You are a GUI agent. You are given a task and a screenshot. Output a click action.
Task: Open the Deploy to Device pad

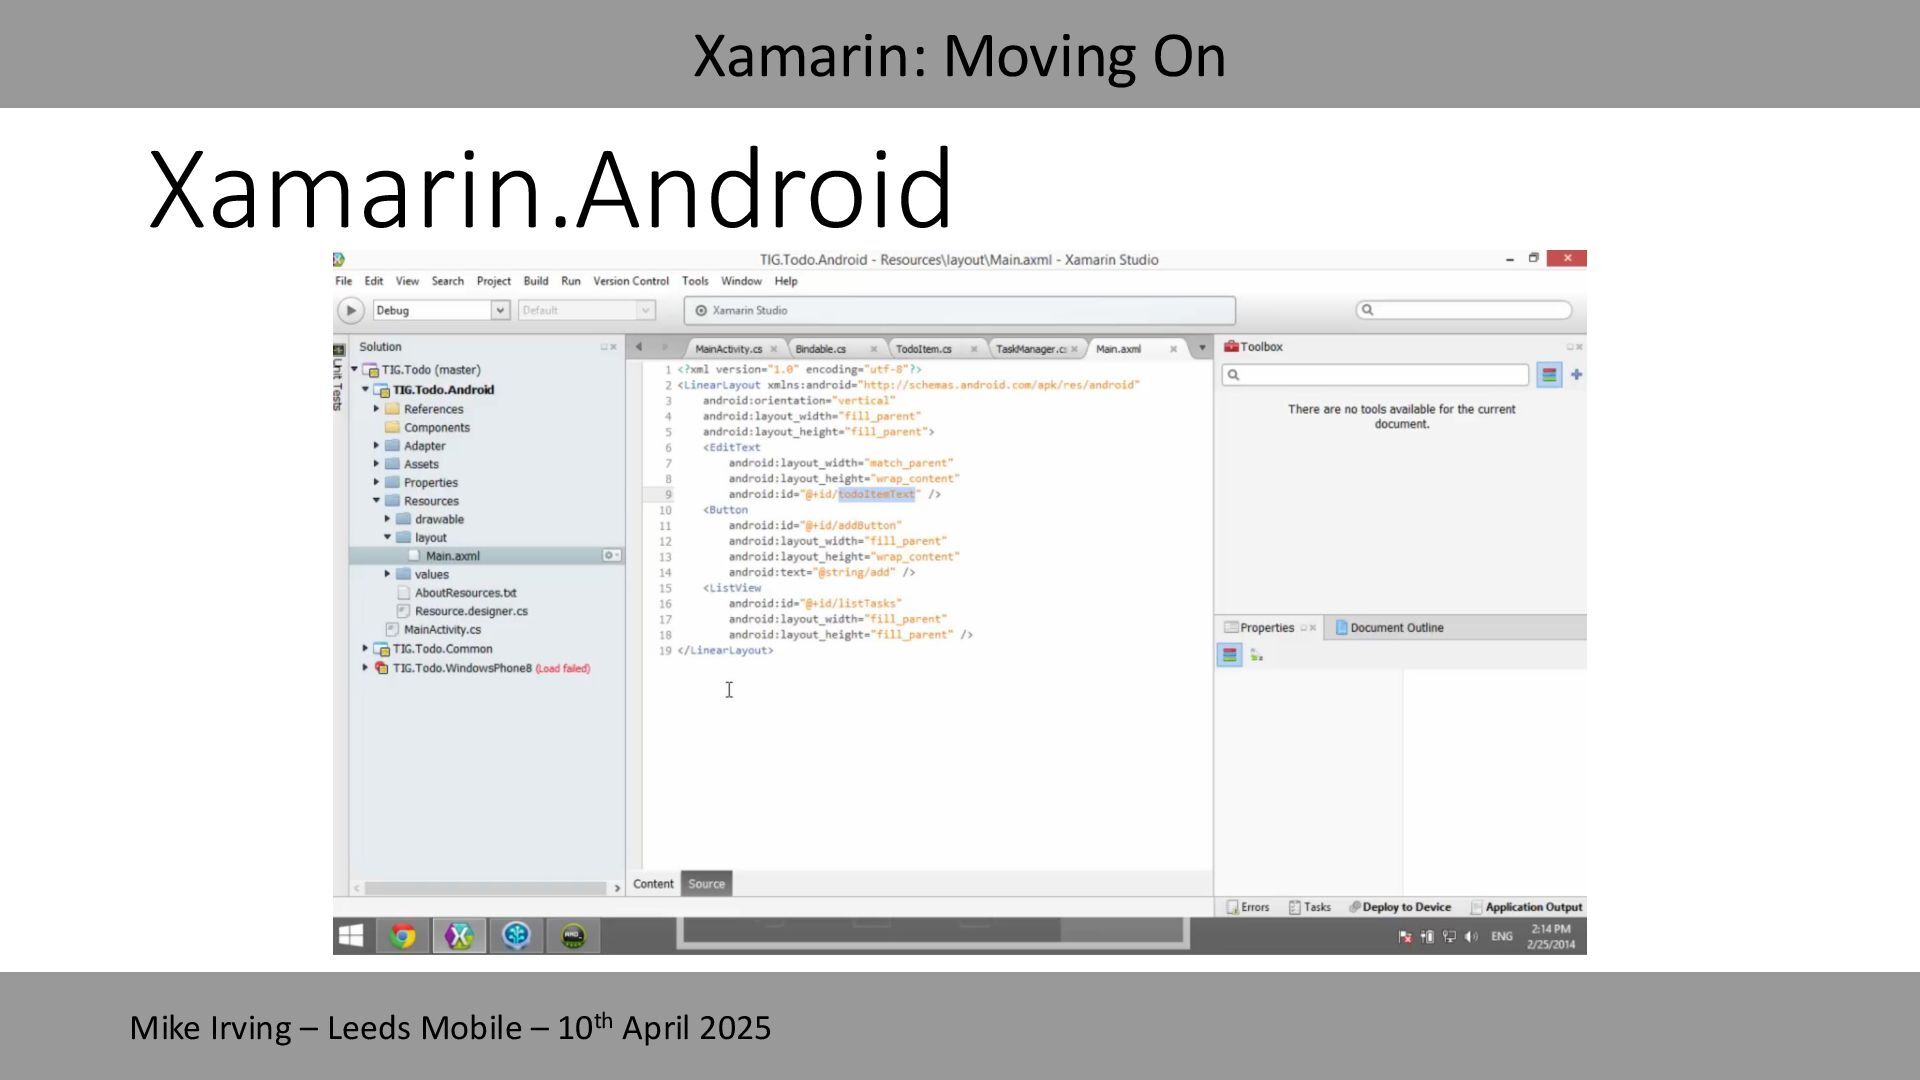pyautogui.click(x=1400, y=908)
